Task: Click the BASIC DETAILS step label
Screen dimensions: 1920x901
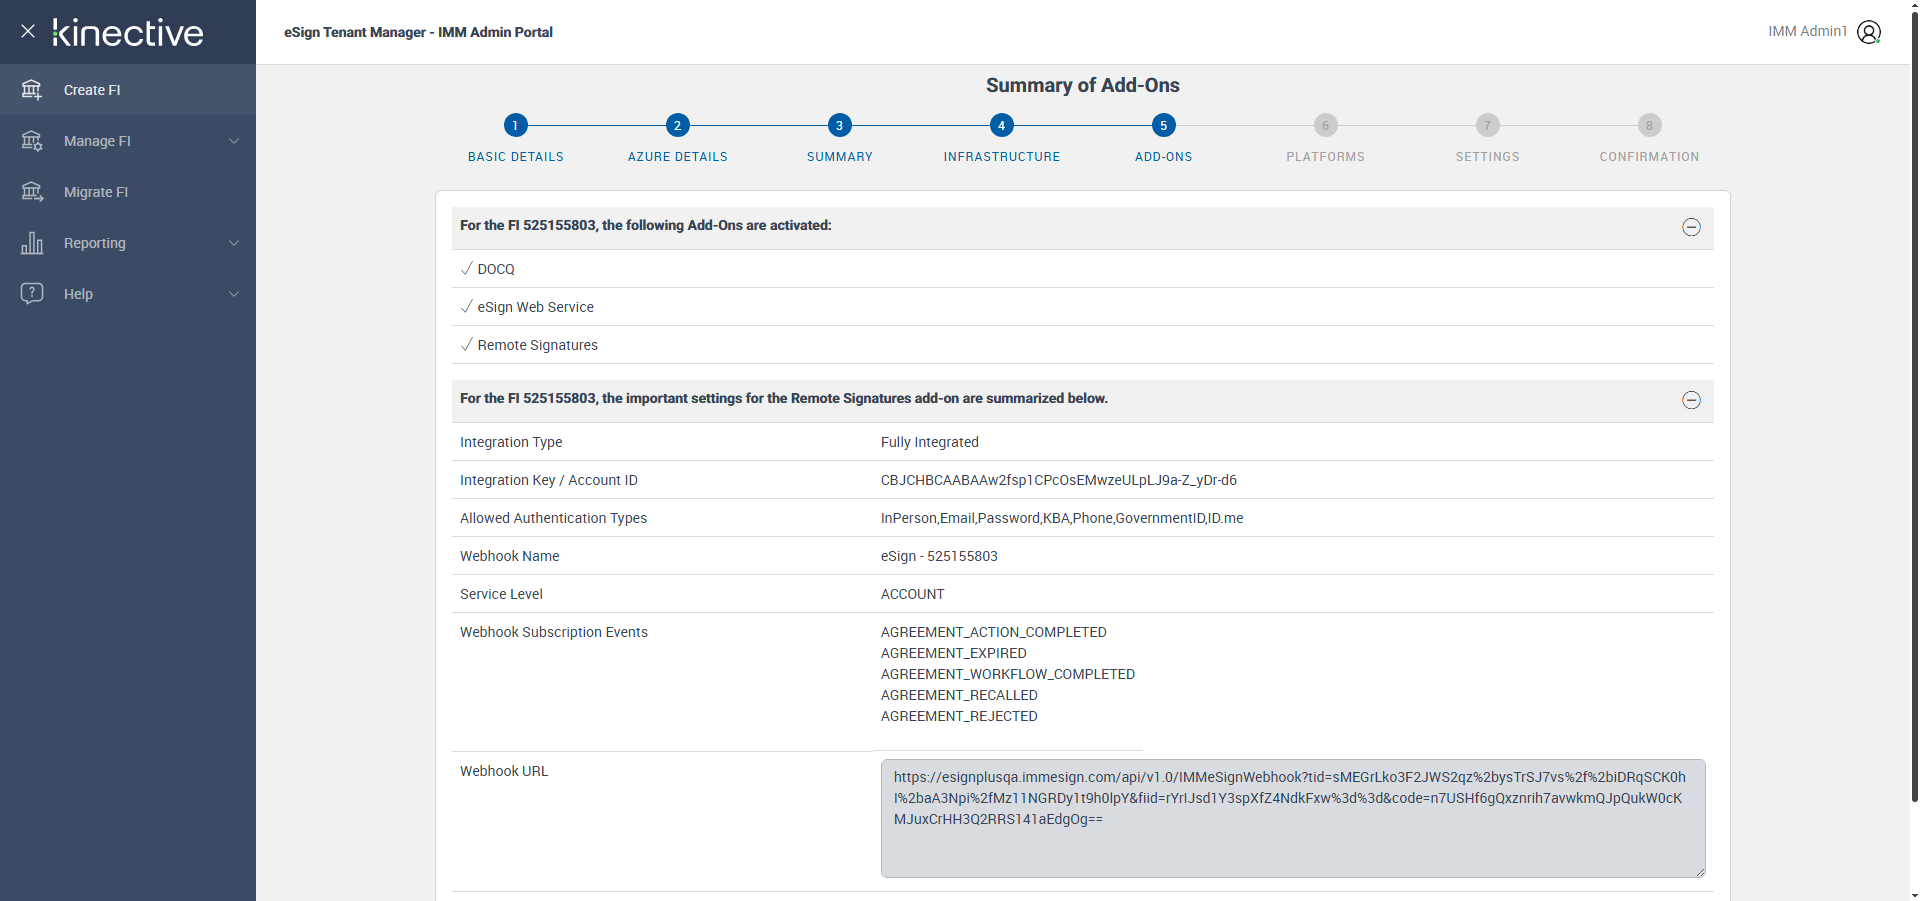Action: [x=516, y=157]
